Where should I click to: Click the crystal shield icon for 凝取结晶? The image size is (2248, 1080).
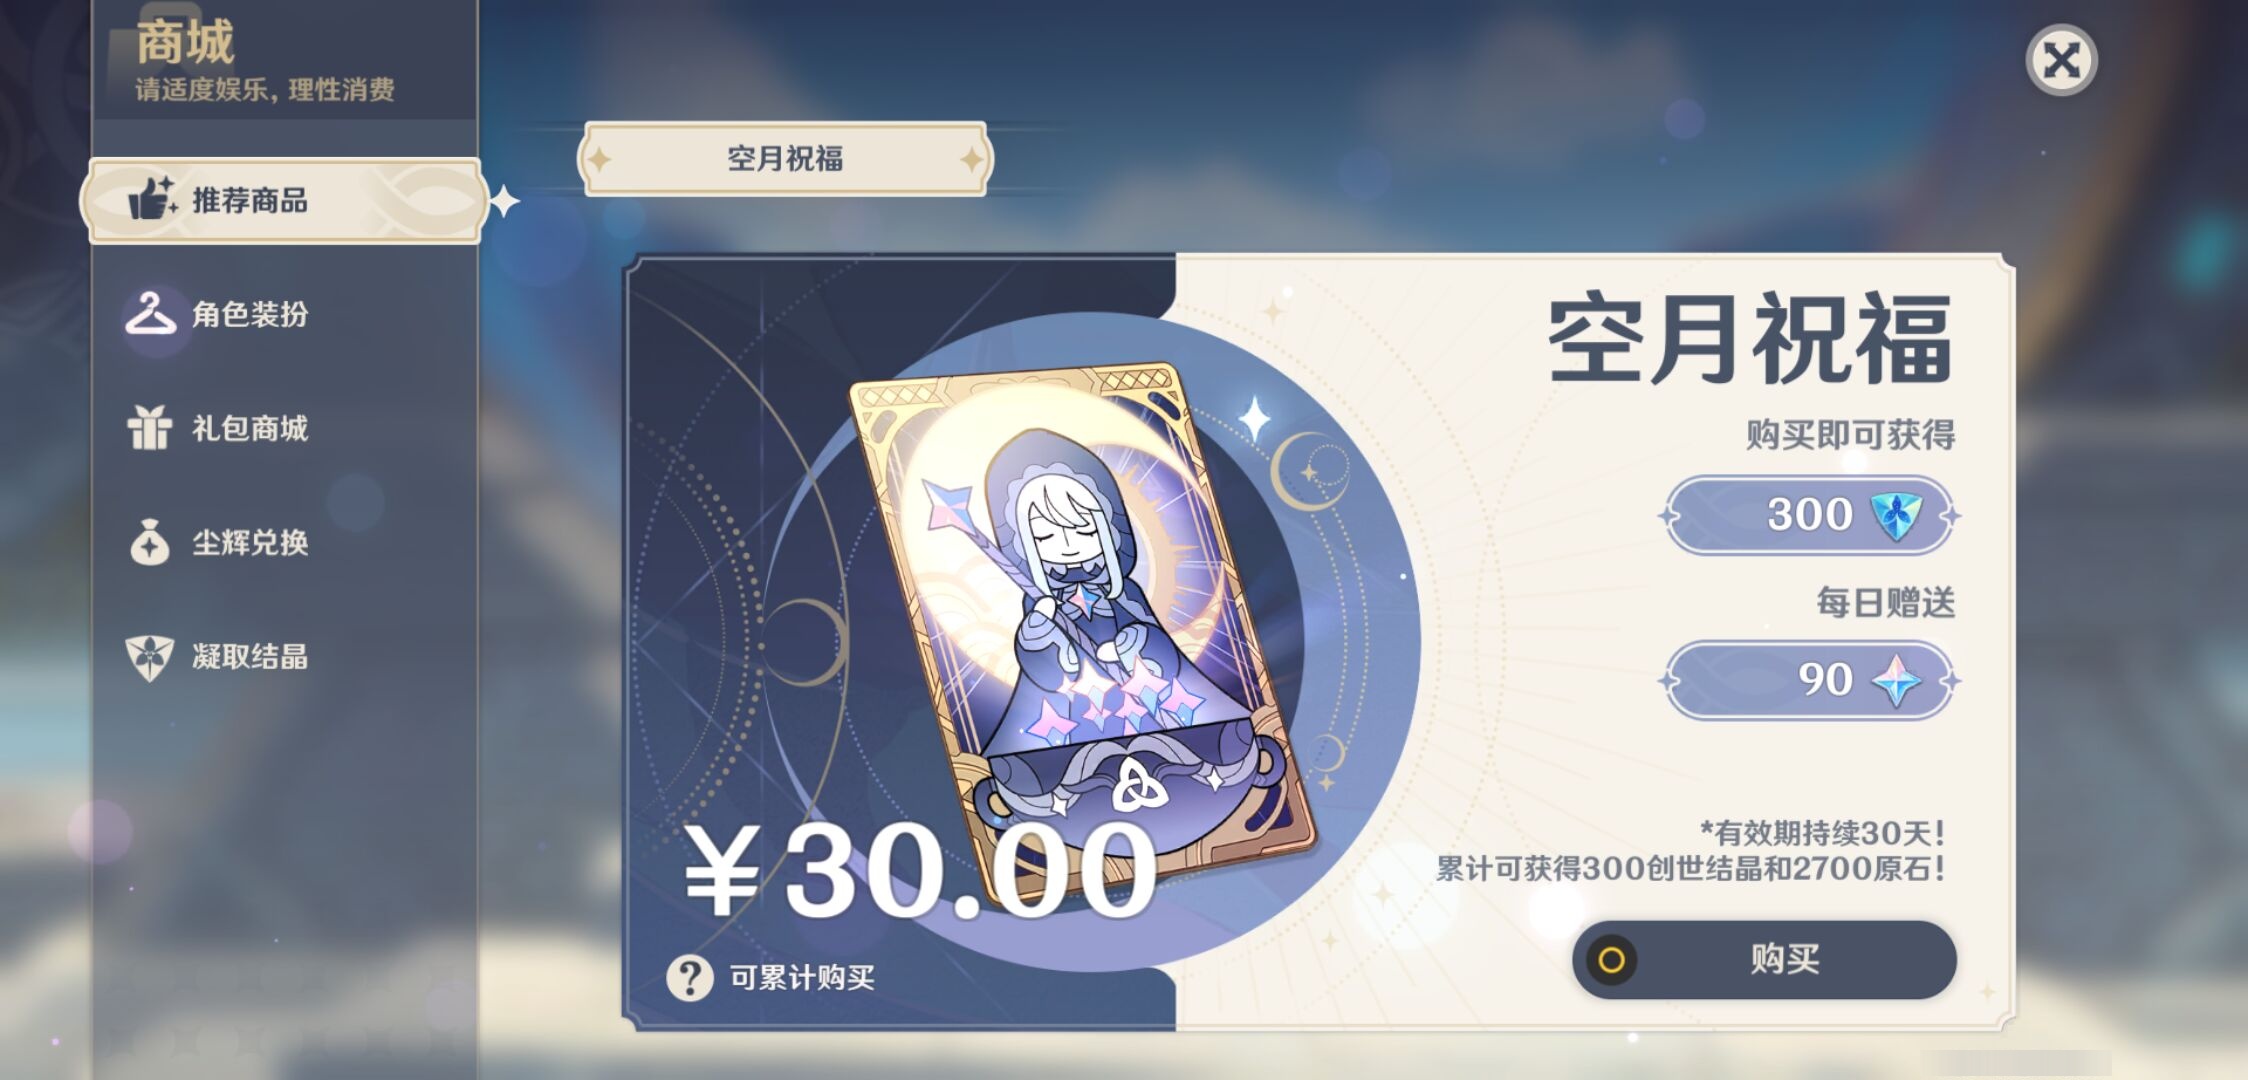pos(150,657)
